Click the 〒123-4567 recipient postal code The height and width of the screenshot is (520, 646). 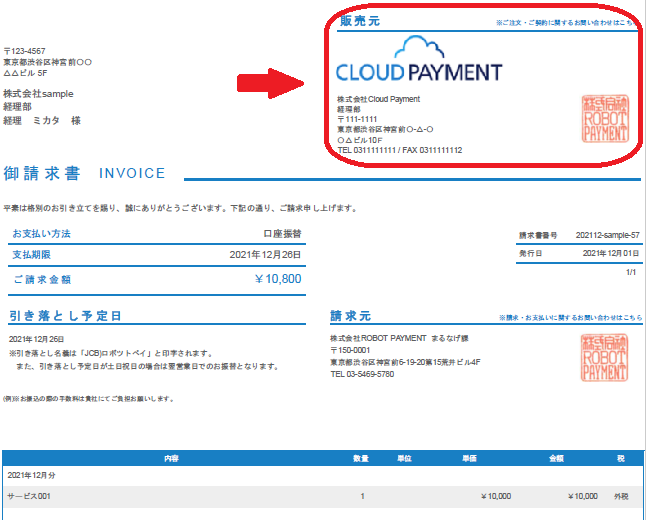point(24,51)
